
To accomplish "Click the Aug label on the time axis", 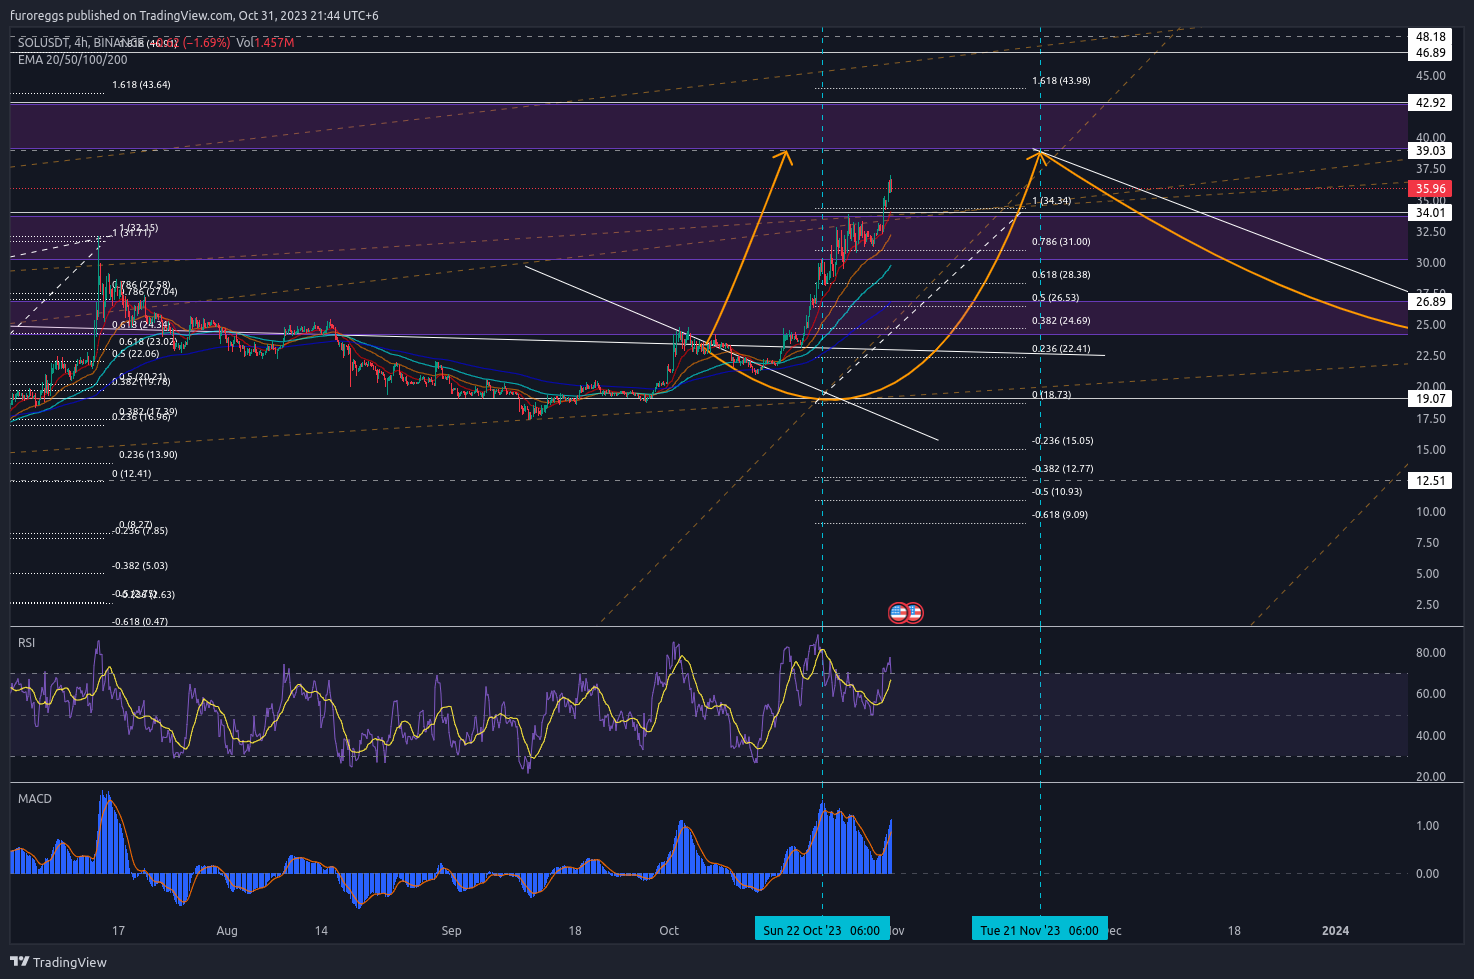I will pyautogui.click(x=227, y=931).
